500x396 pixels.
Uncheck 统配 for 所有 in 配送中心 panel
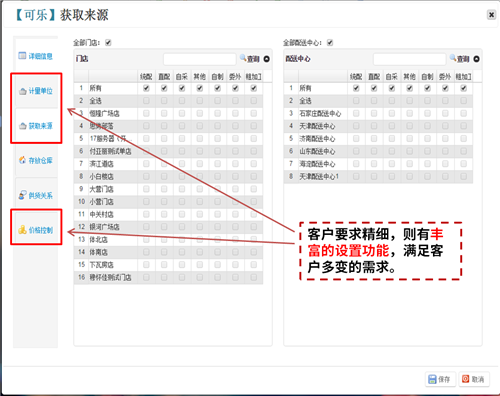click(x=356, y=88)
